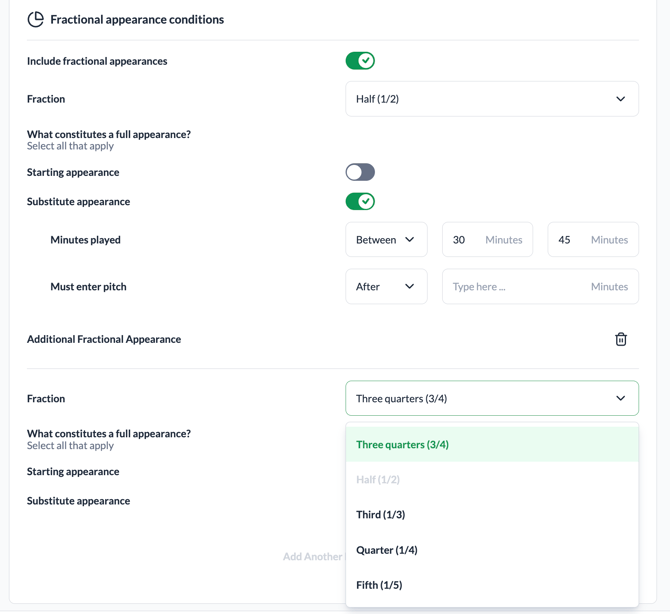Turn off the Substitute appearance toggle

click(360, 201)
